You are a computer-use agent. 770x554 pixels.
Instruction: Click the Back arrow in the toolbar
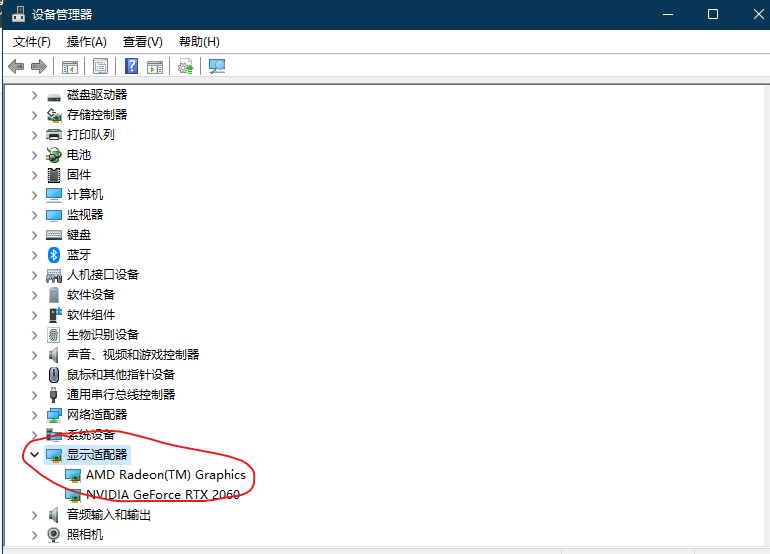point(16,66)
